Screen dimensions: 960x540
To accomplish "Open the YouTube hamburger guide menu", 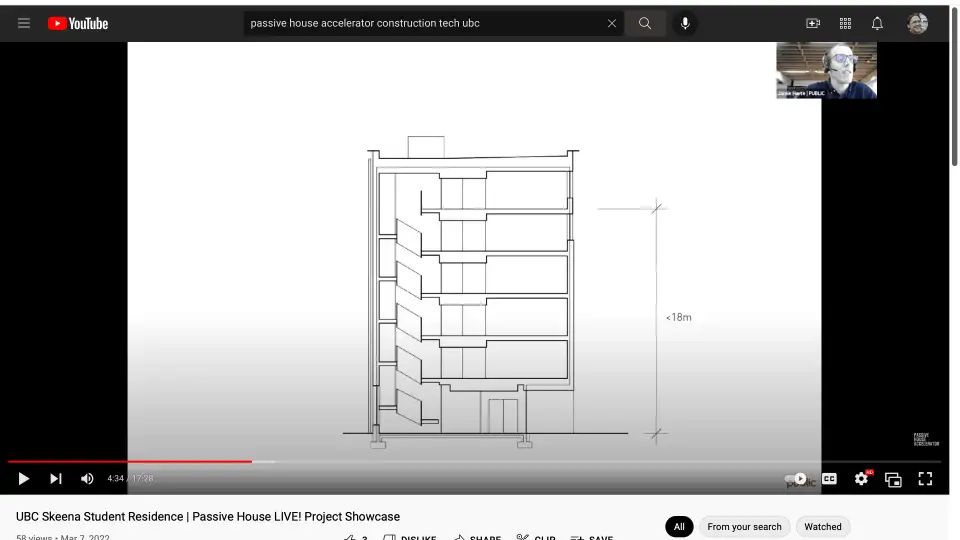I will 24,23.
